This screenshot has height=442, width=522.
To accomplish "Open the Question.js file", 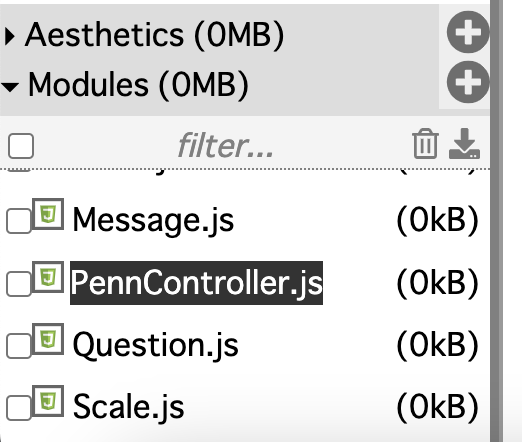I will click(155, 345).
